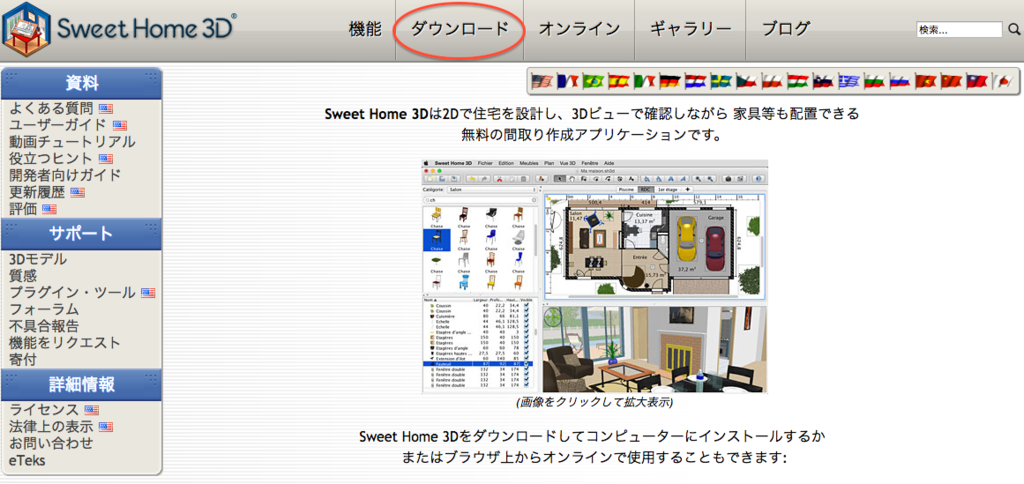Select the Polish flag

point(771,82)
